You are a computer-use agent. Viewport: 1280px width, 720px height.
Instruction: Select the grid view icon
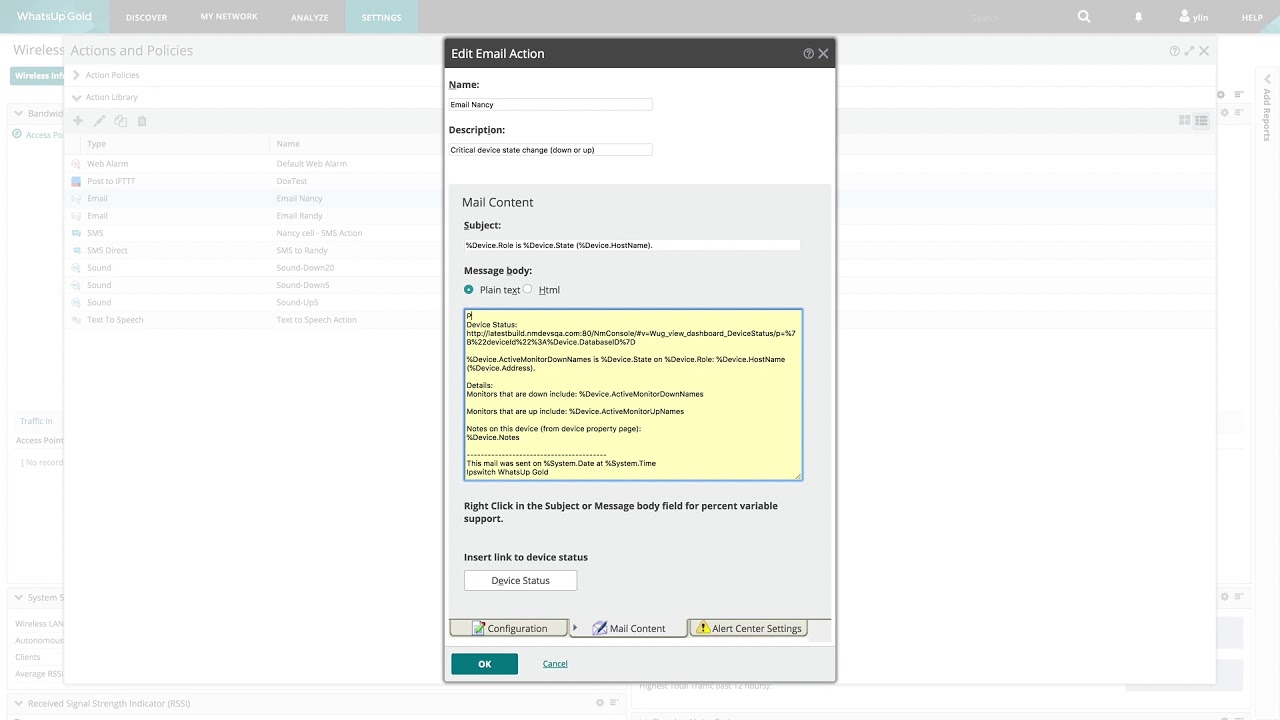(1184, 120)
